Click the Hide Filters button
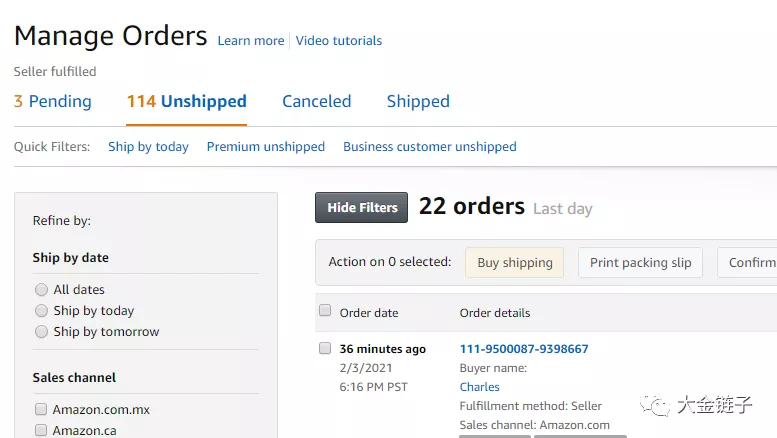777x438 pixels. click(361, 207)
